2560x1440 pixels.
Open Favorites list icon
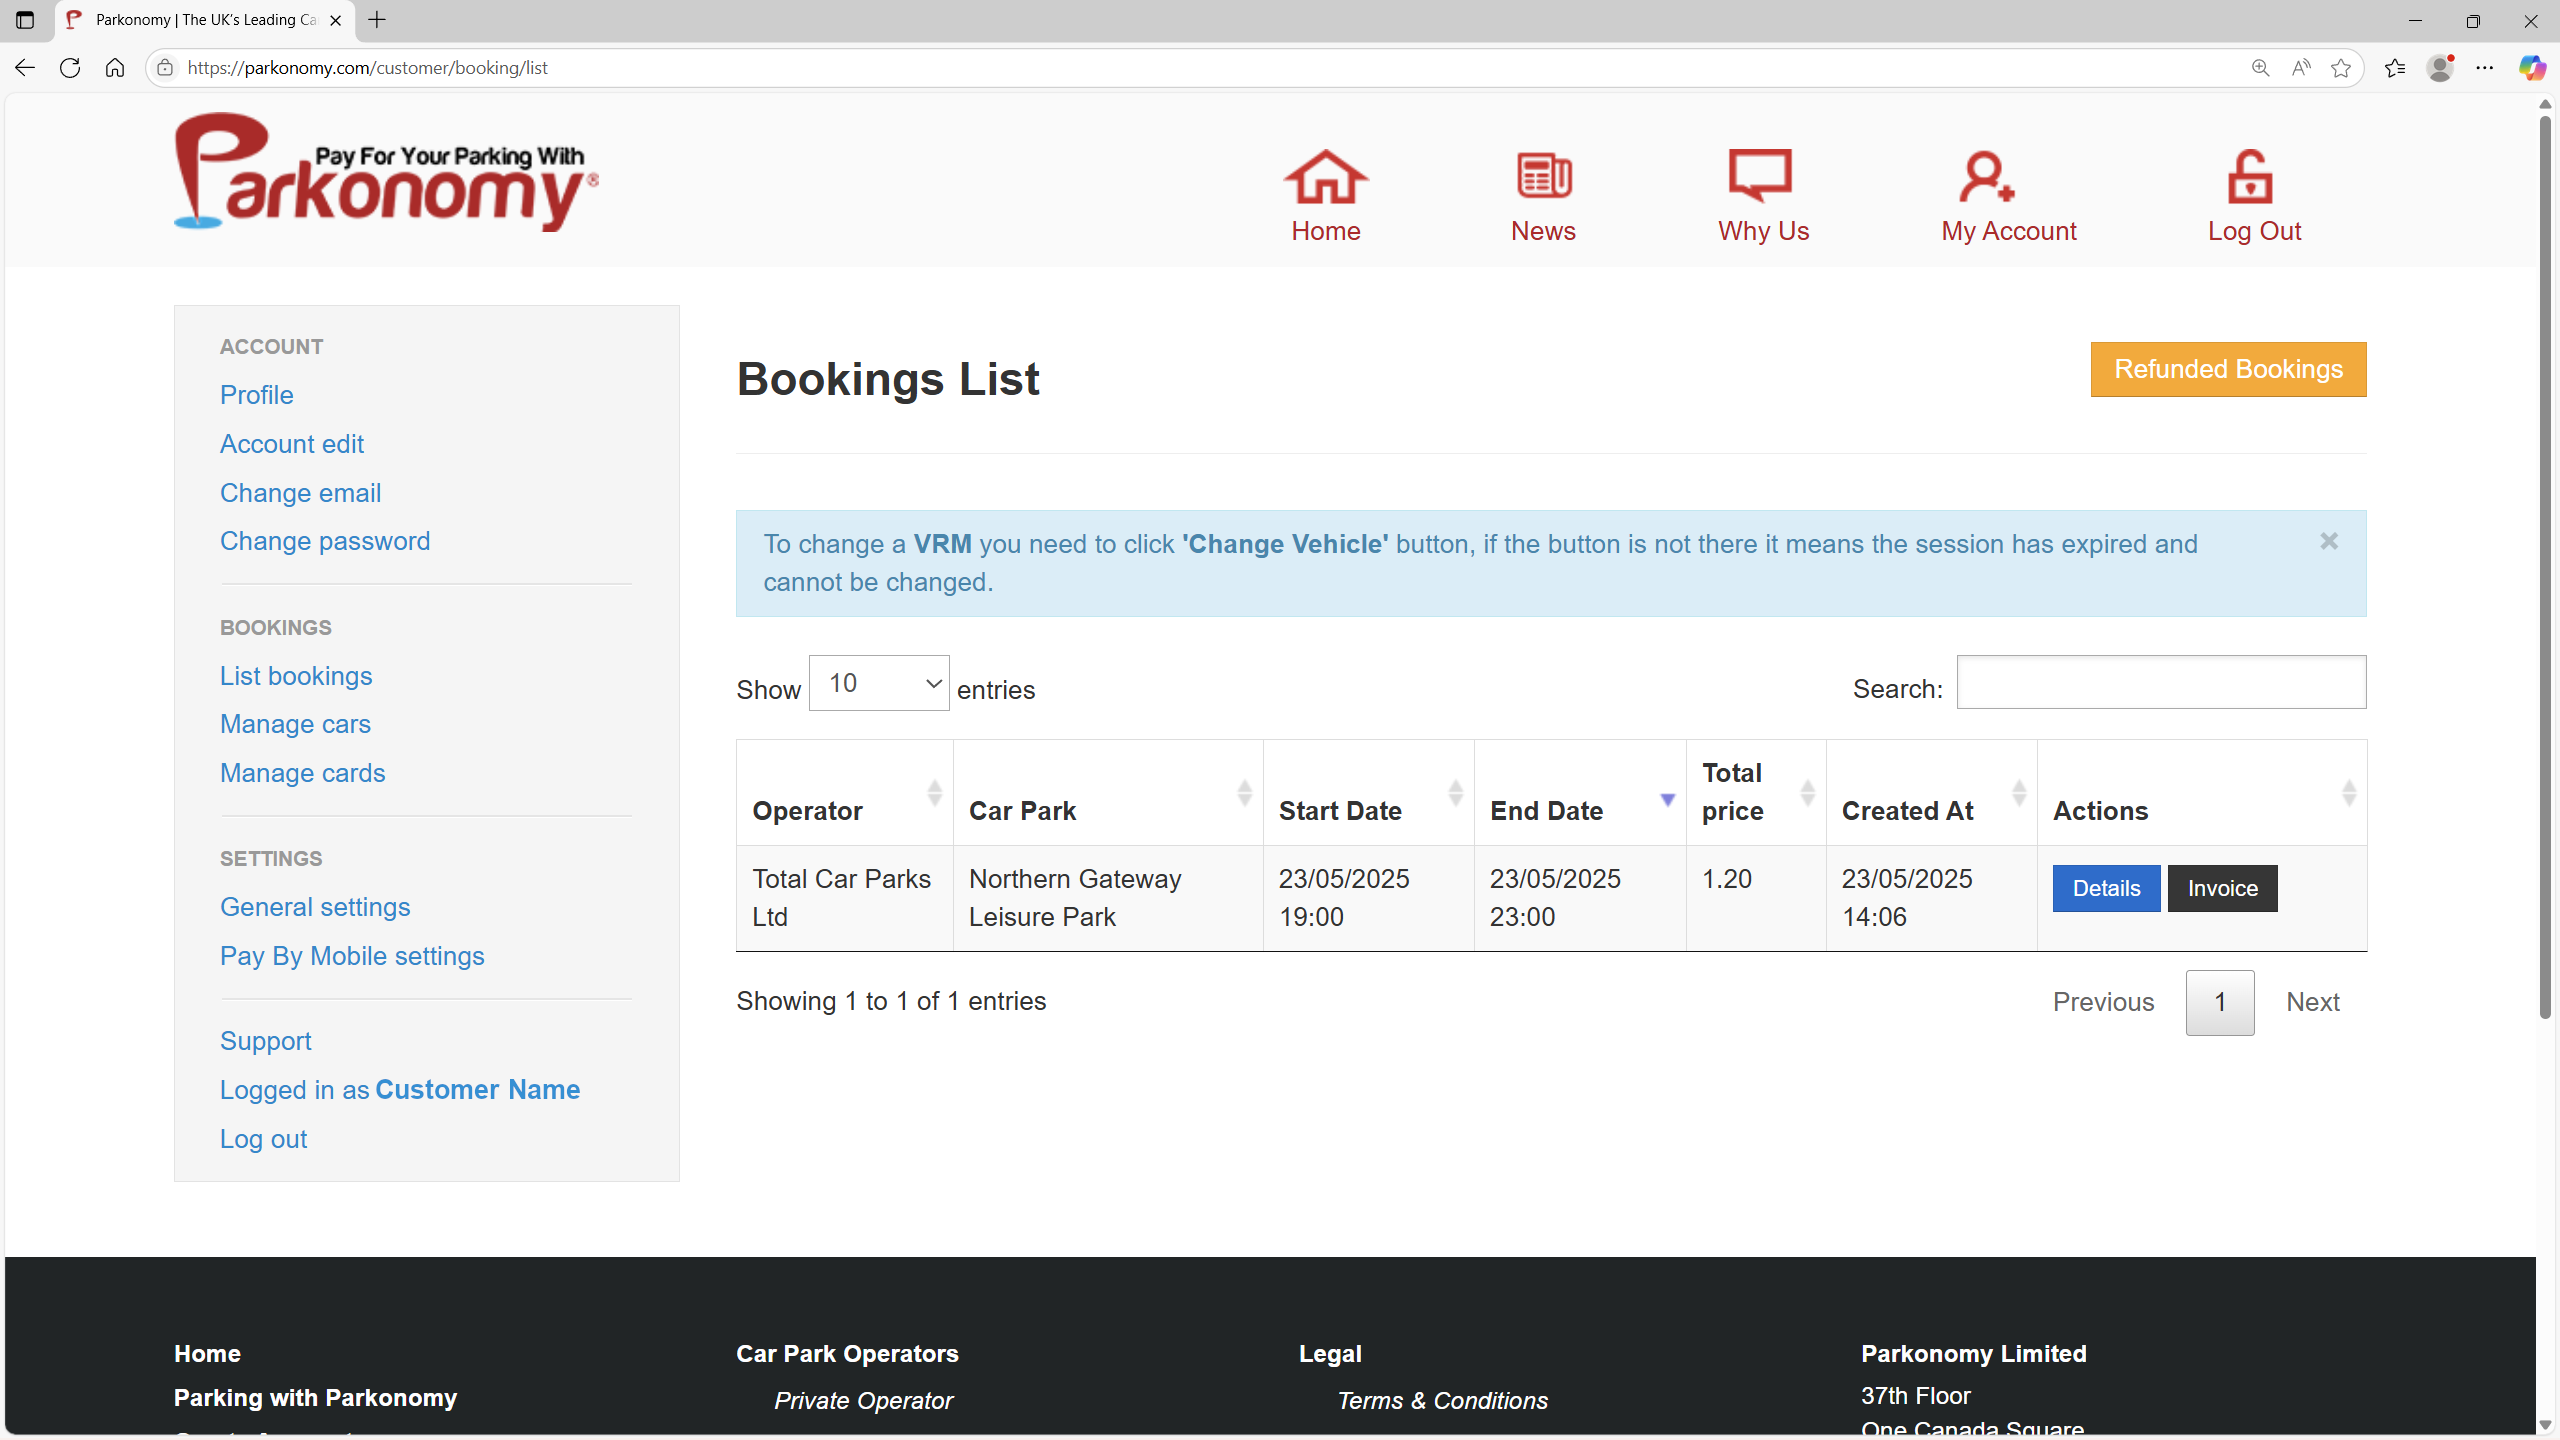(2395, 68)
